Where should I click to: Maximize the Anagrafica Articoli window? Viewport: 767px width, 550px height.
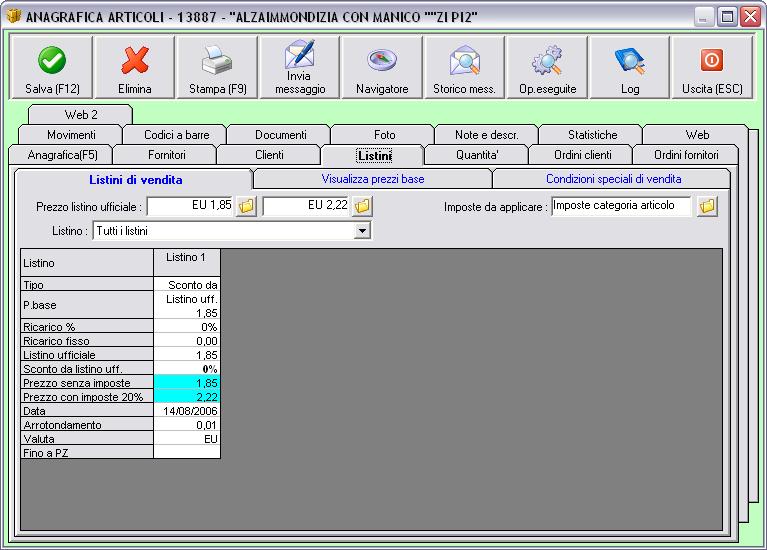point(727,17)
